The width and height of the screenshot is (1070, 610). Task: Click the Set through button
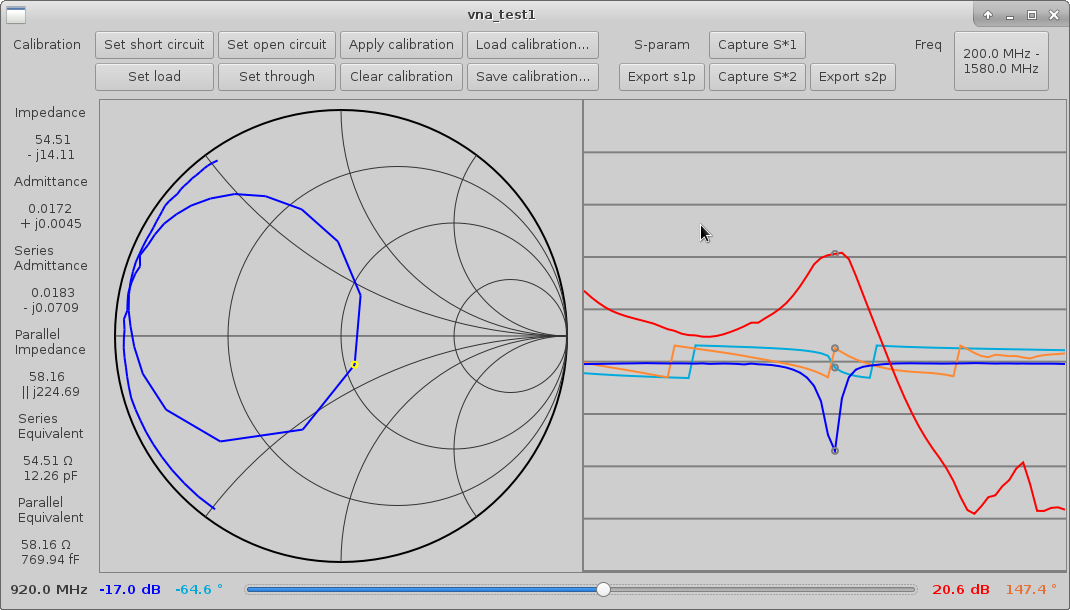(276, 77)
